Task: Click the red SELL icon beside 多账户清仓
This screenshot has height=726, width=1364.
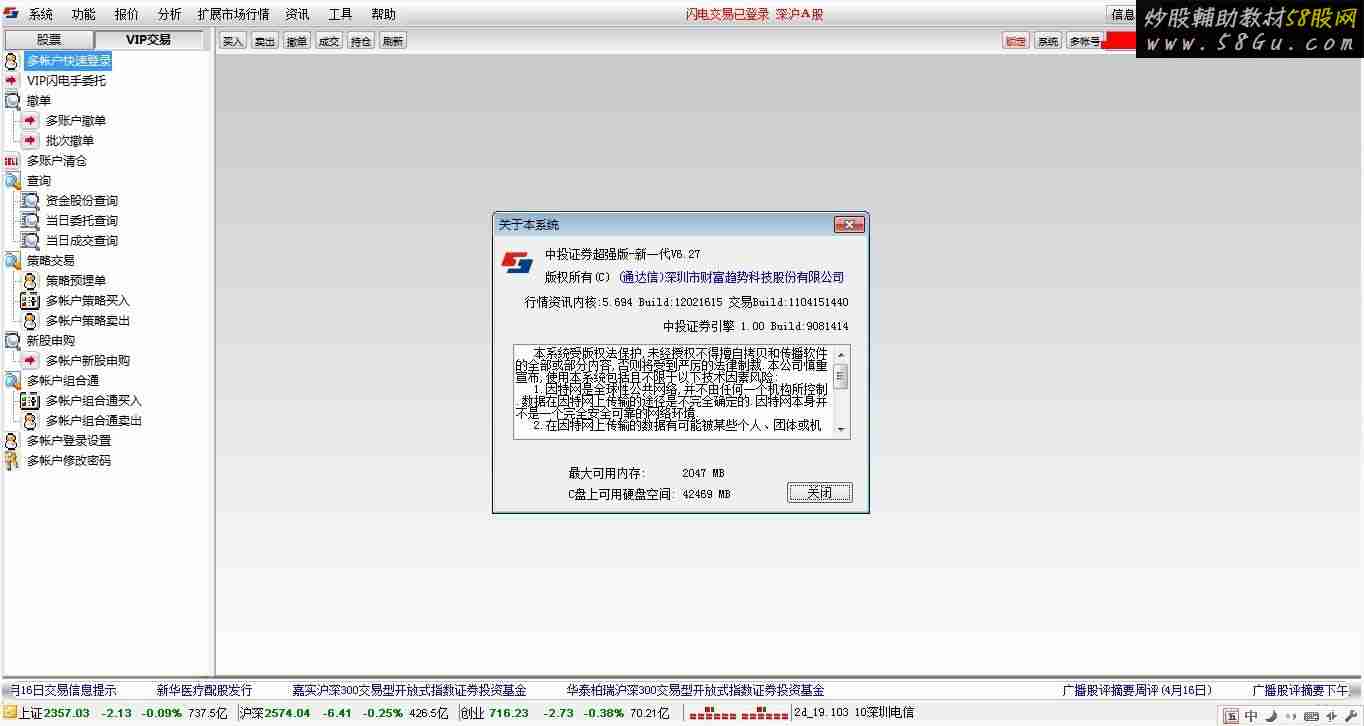Action: [x=12, y=161]
